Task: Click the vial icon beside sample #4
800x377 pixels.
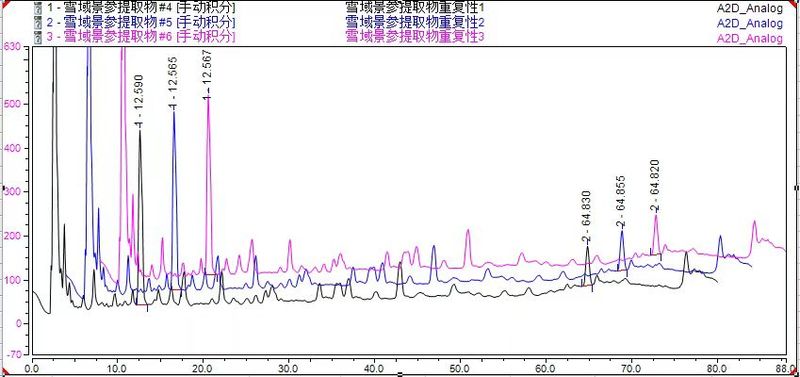Action: pos(37,9)
